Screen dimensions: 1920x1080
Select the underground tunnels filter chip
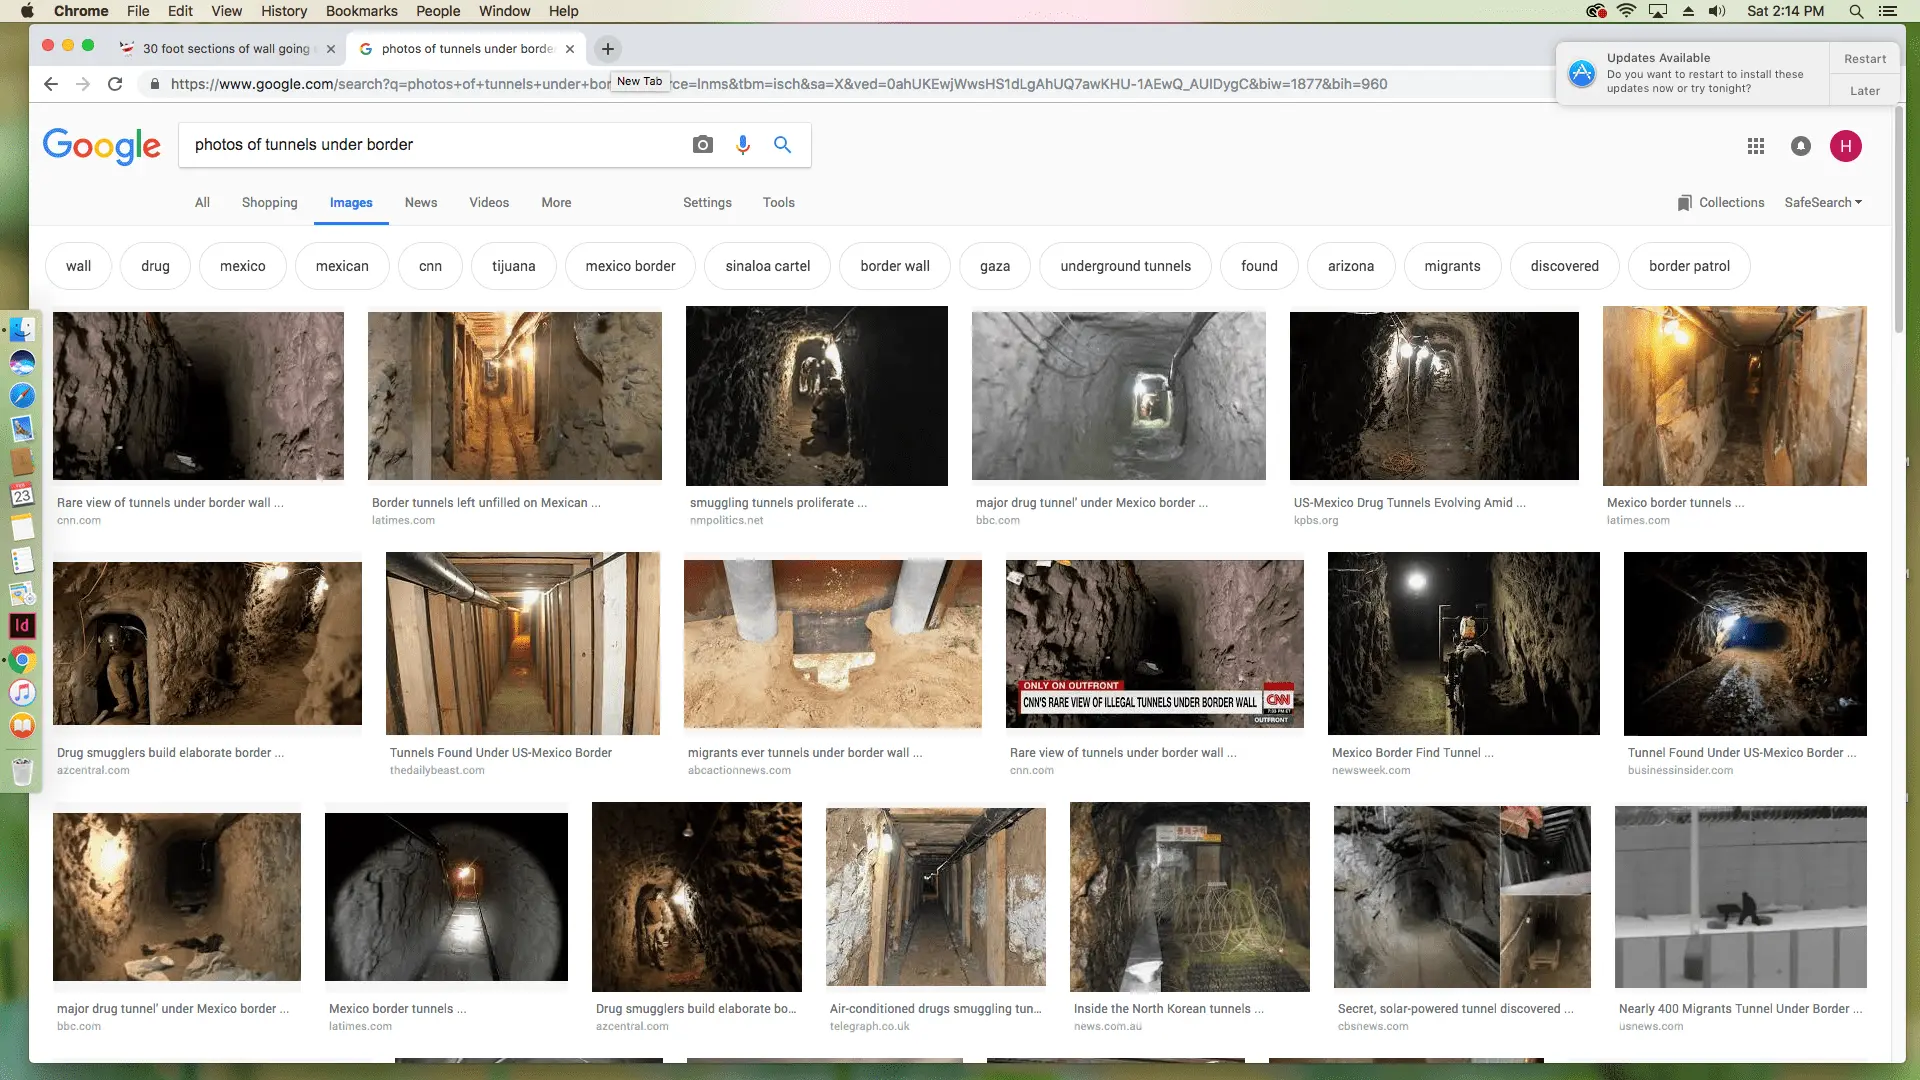pos(1125,266)
